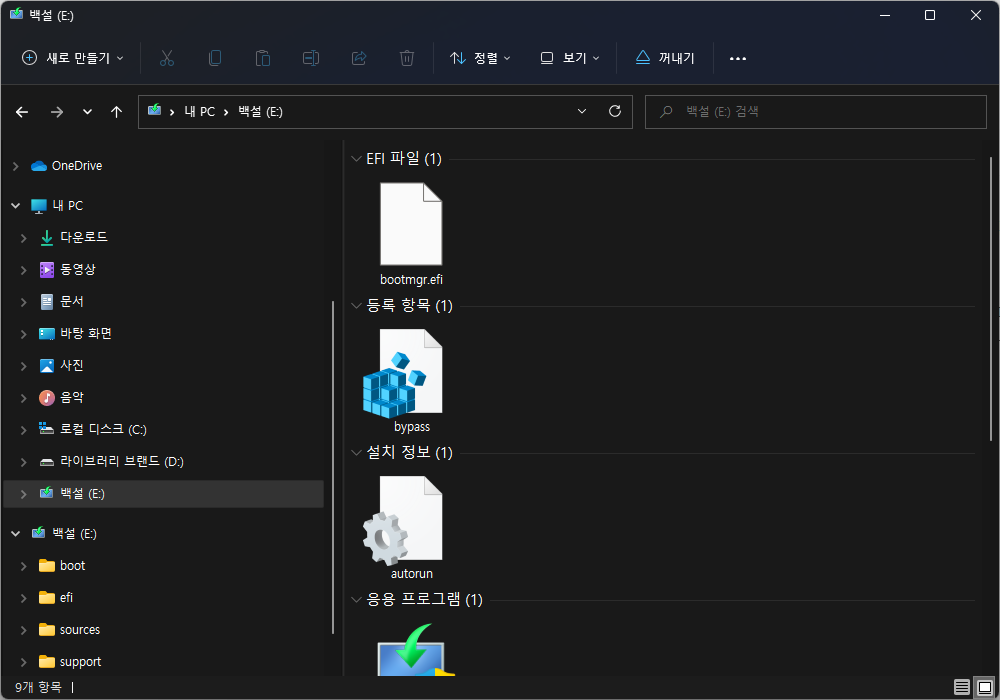This screenshot has width=1000, height=700.
Task: Open the efi folder in sidebar
Action: coord(66,598)
